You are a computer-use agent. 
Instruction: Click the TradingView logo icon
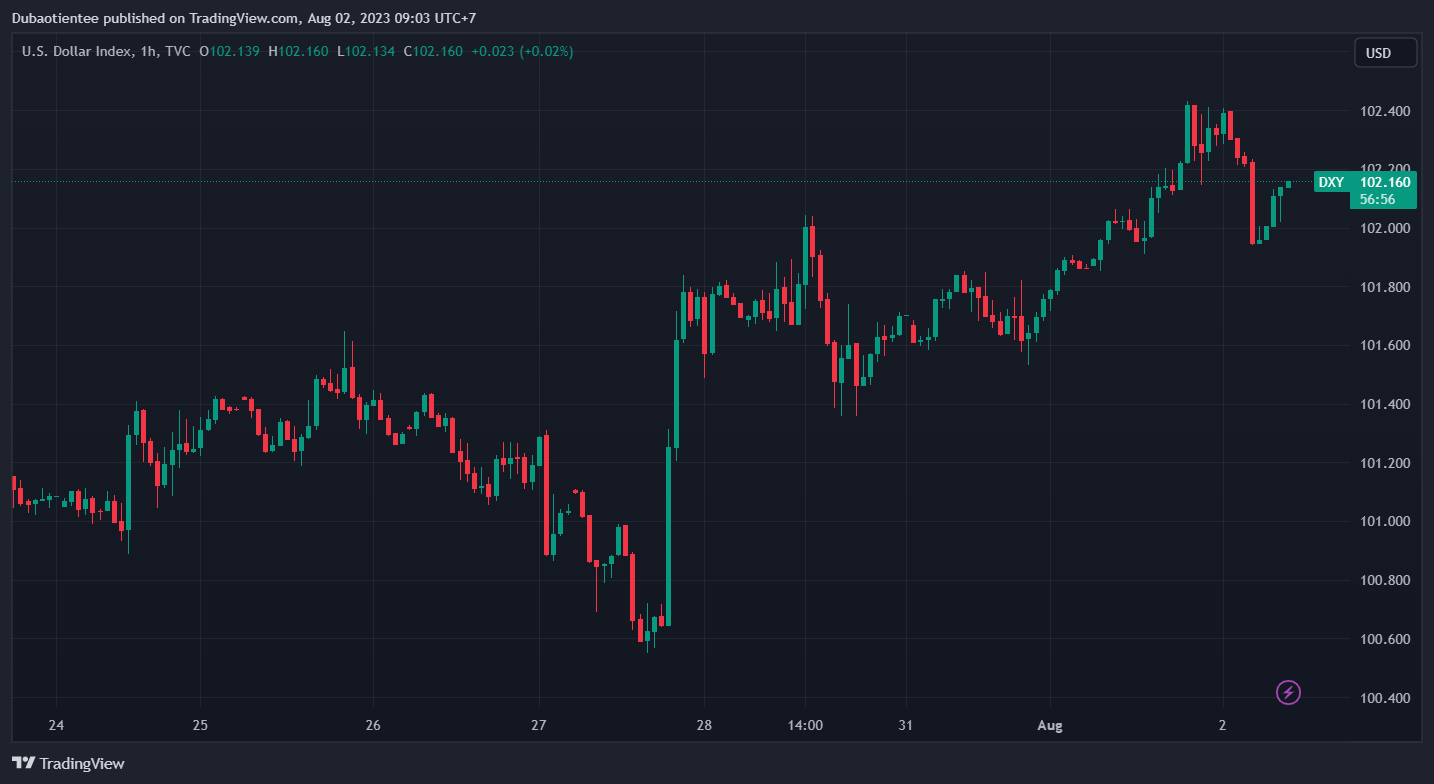point(23,763)
